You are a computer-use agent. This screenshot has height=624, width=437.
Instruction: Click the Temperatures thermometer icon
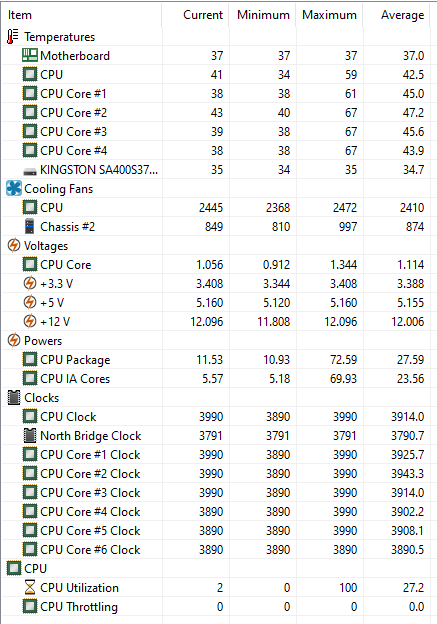pos(13,37)
